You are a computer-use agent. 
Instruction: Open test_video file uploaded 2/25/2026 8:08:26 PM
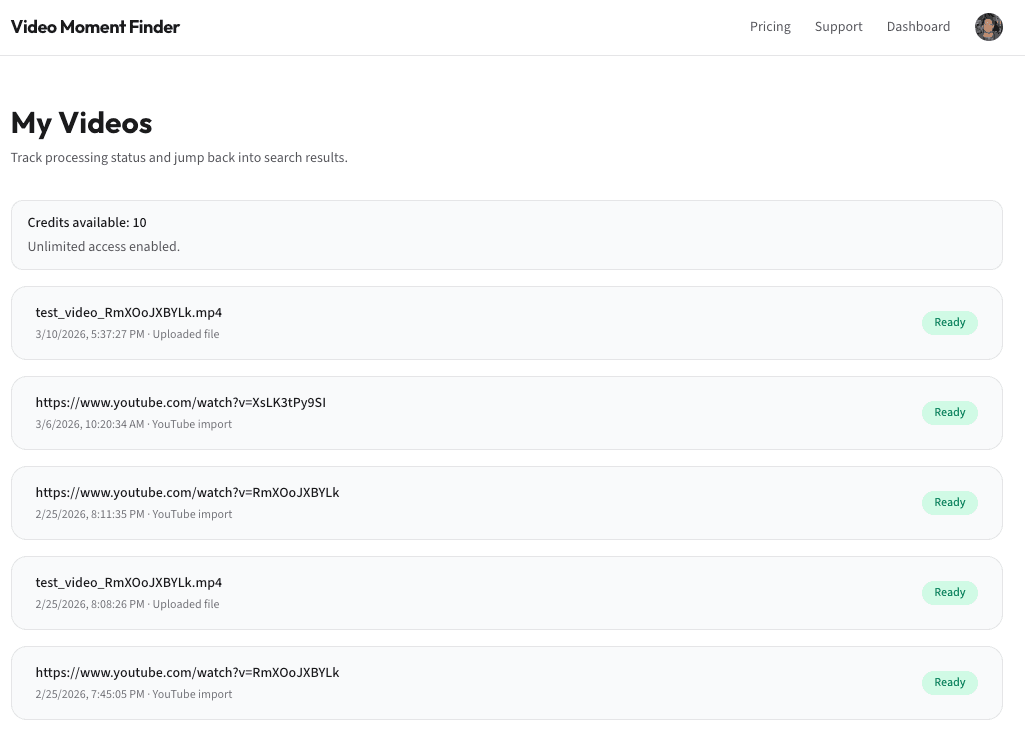129,583
